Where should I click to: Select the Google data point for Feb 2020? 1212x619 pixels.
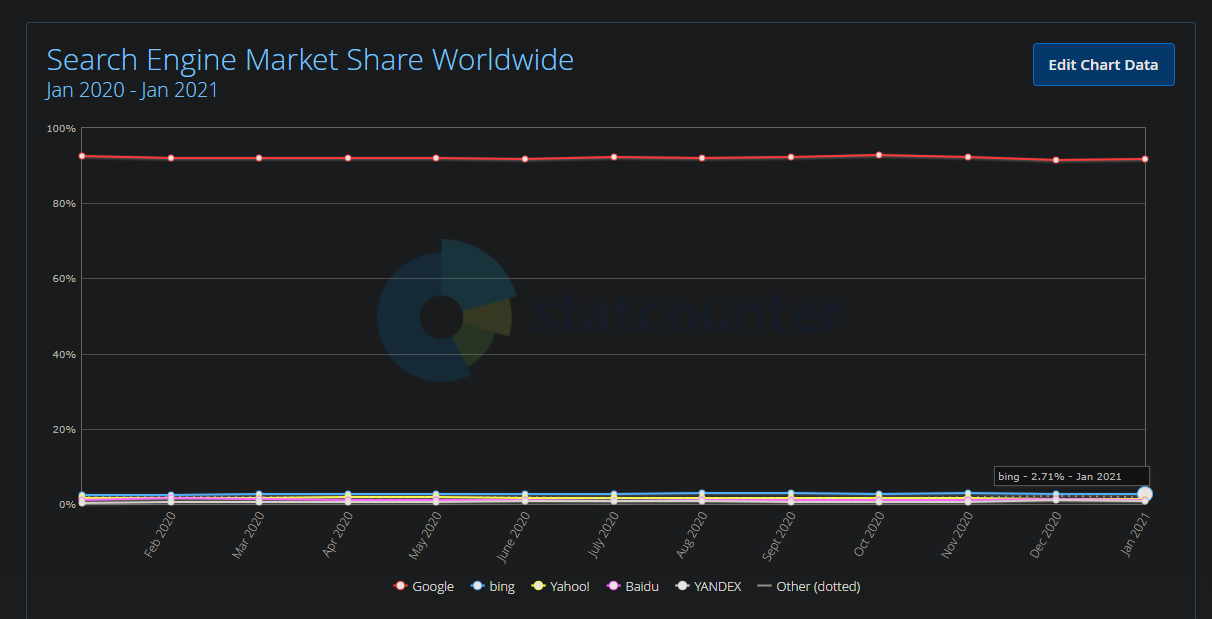tap(171, 158)
